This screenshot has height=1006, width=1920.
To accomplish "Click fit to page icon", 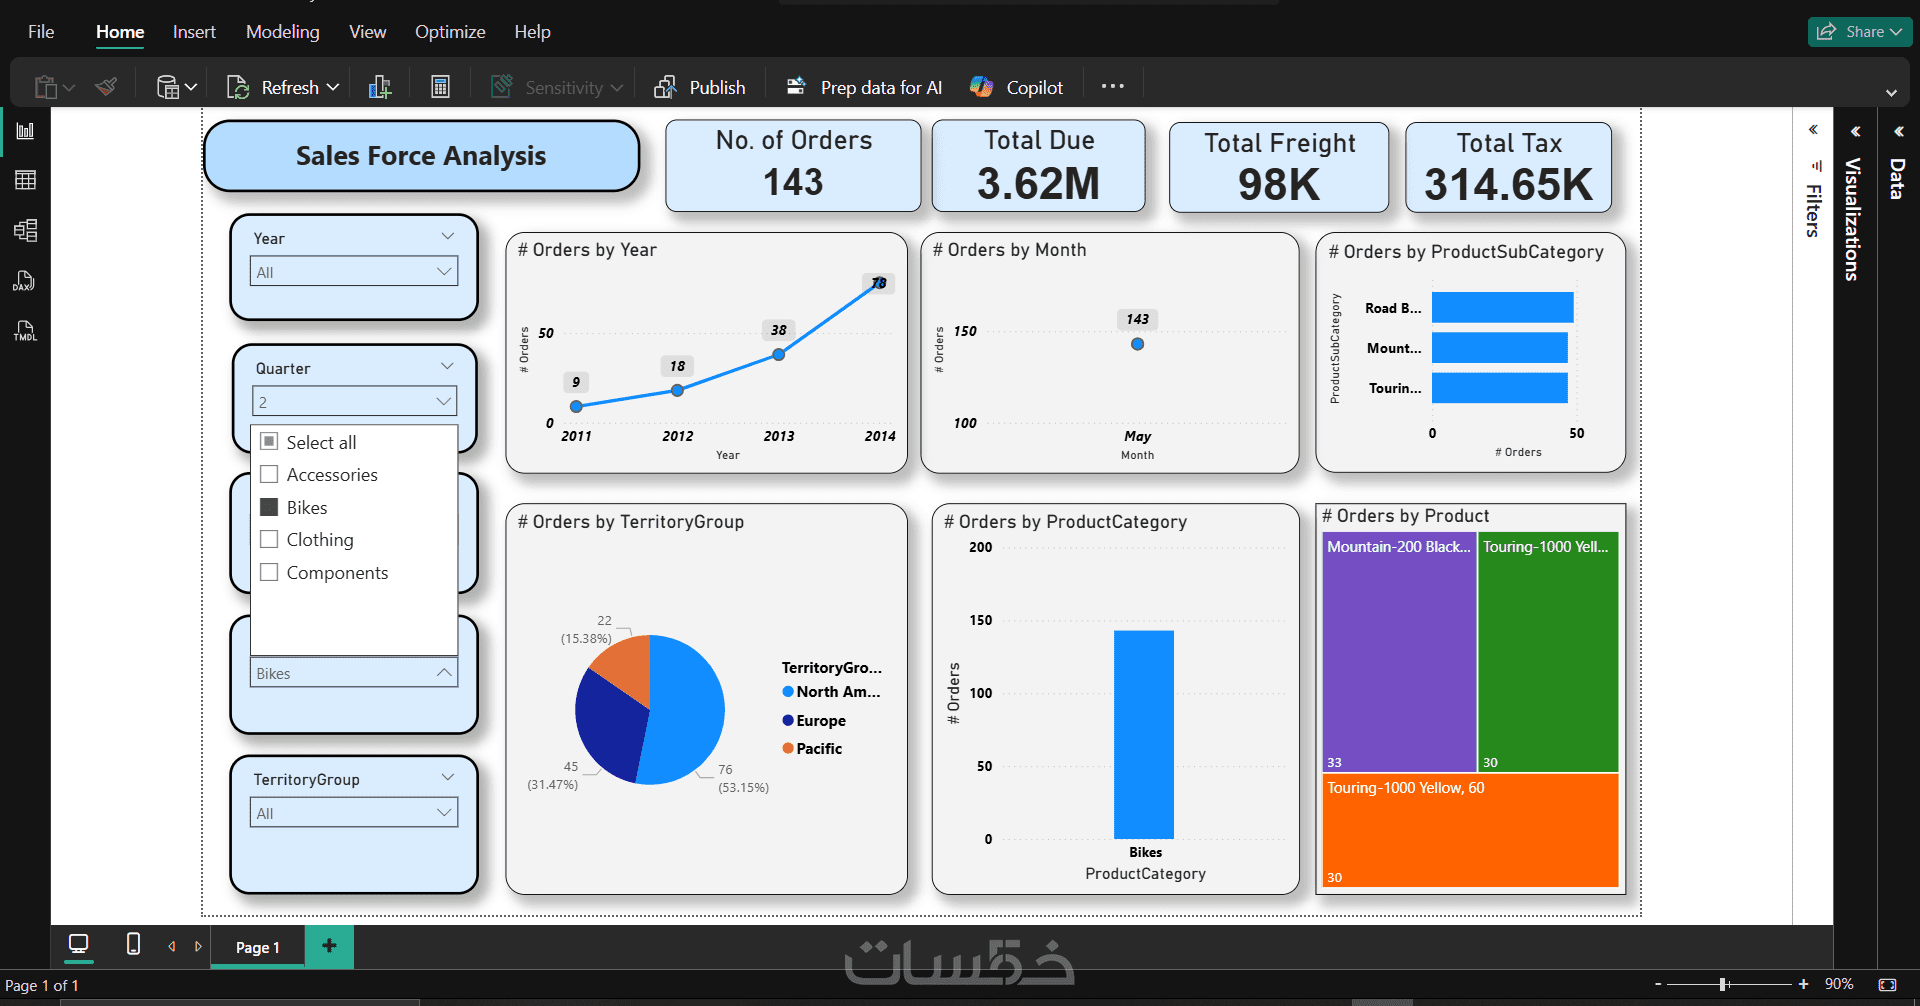I will pos(1888,984).
